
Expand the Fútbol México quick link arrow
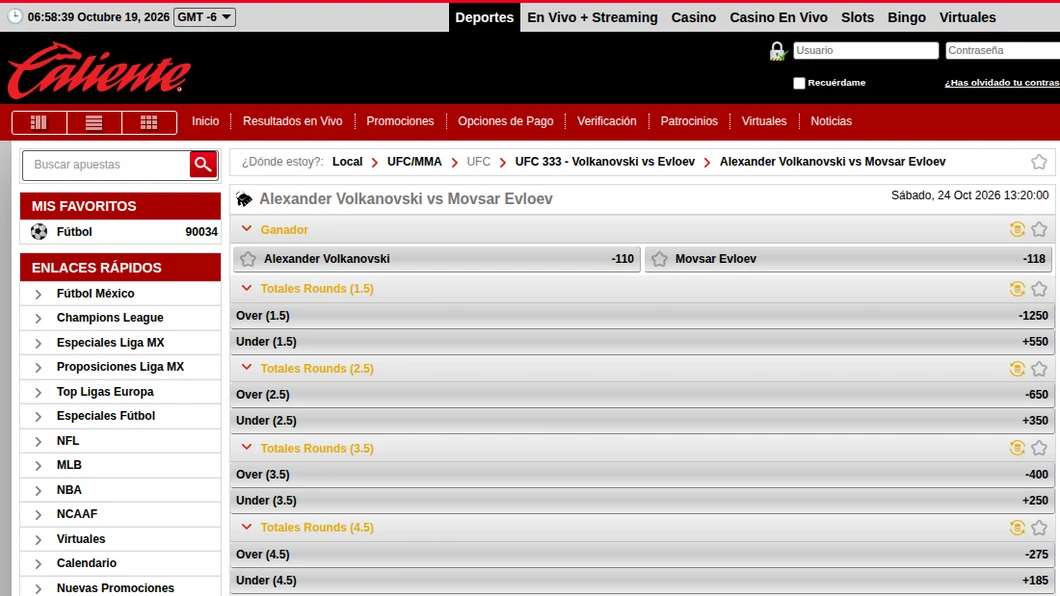[39, 294]
